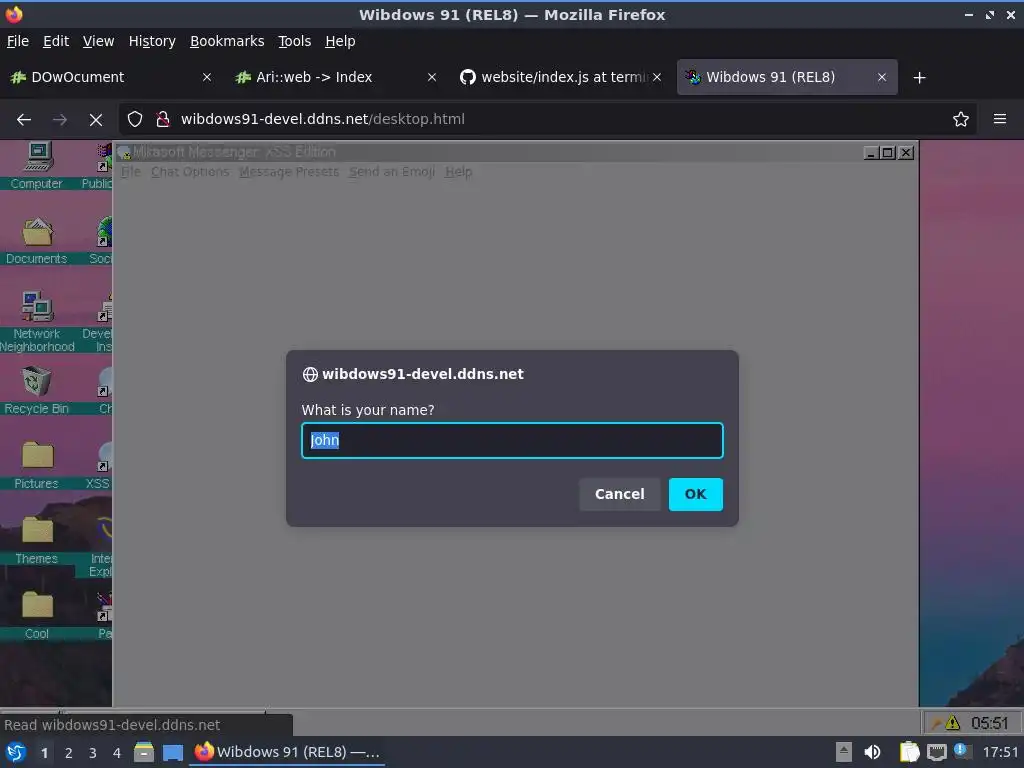1024x768 pixels.
Task: Select the Wibdows 91 Firefox taskbar entry
Action: tap(287, 752)
